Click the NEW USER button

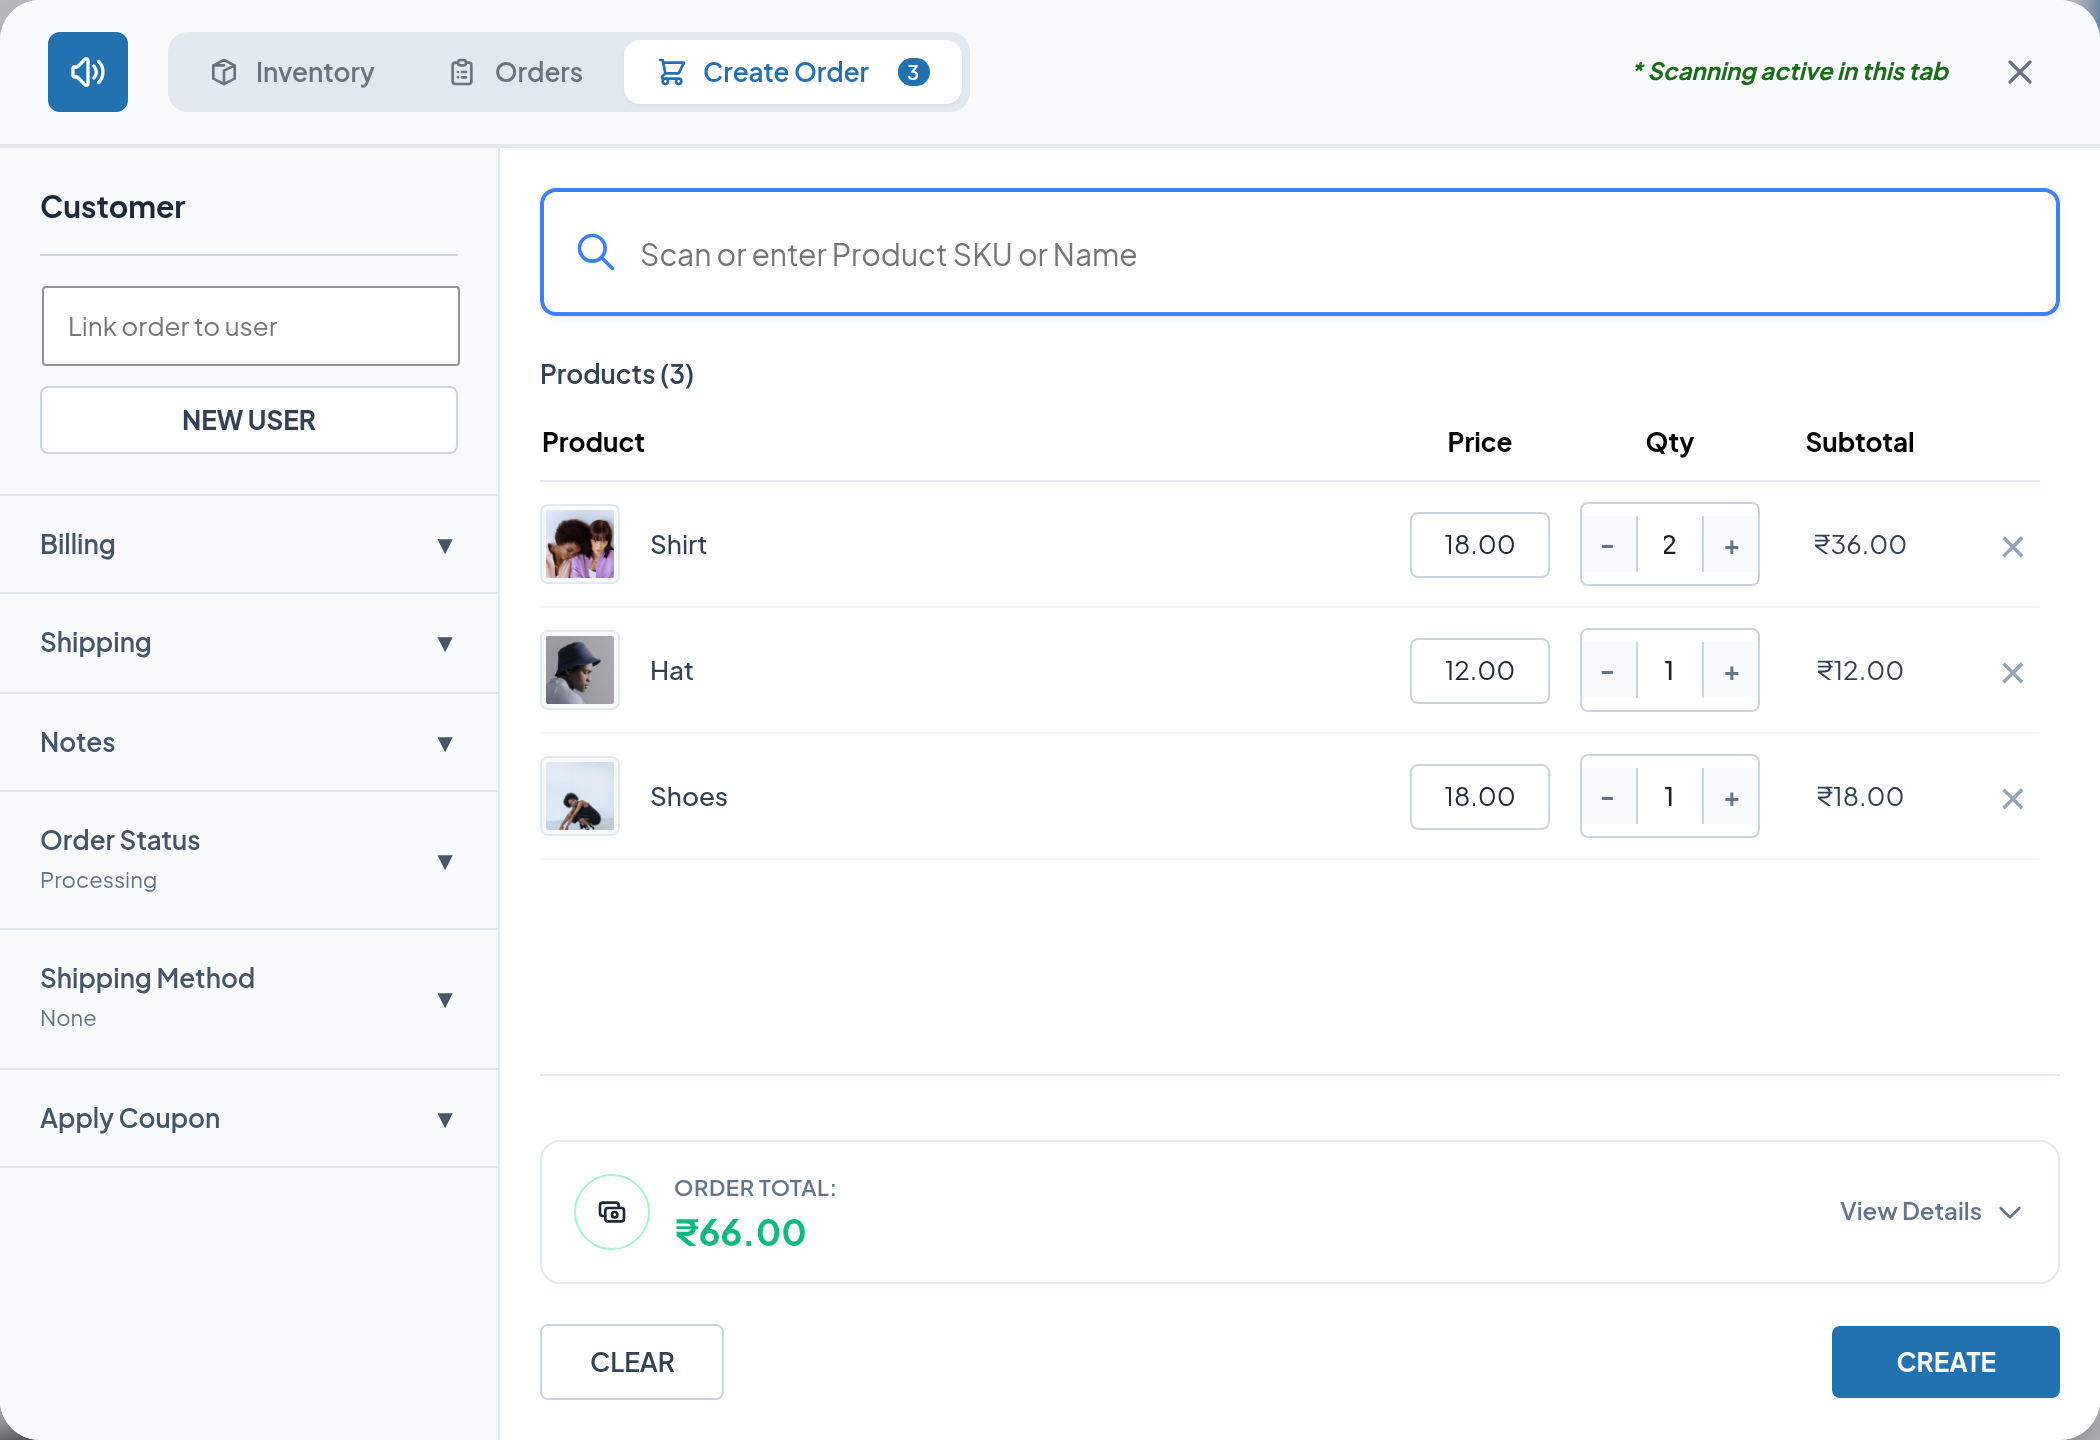point(249,420)
